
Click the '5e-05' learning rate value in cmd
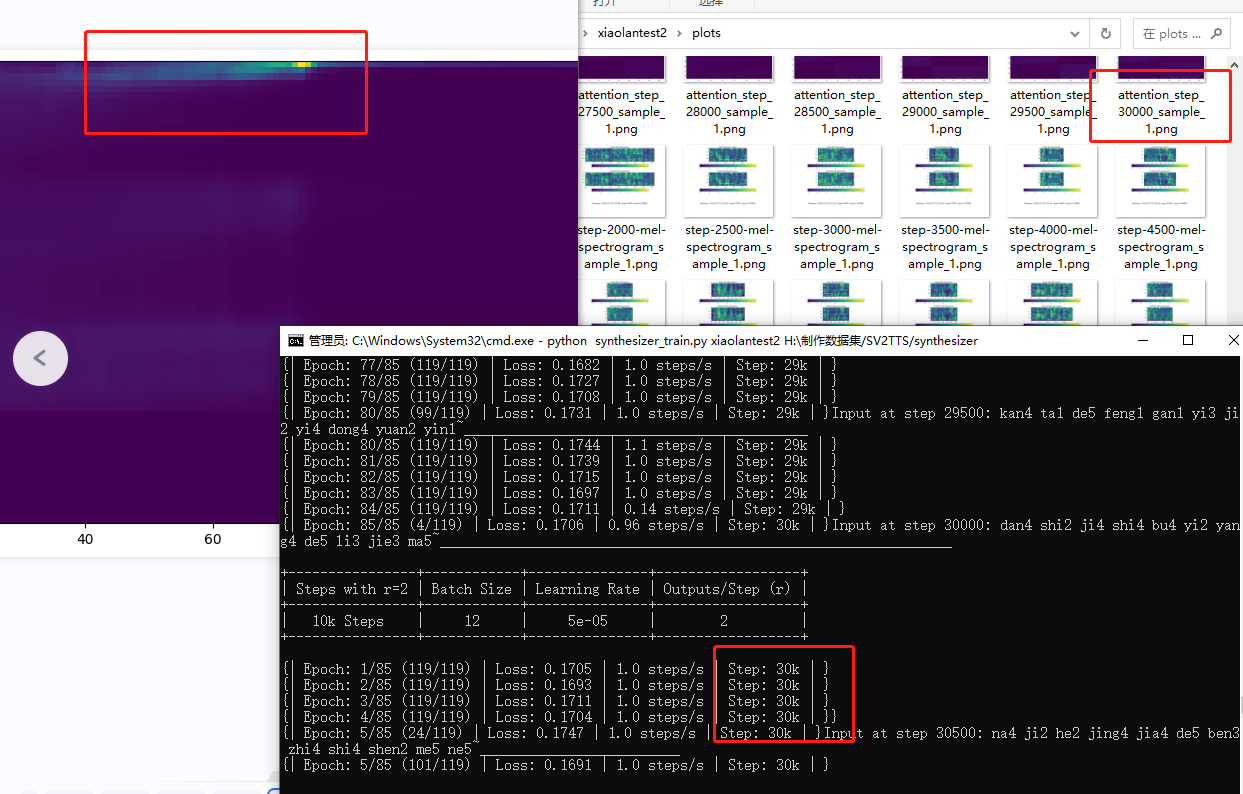pos(587,621)
